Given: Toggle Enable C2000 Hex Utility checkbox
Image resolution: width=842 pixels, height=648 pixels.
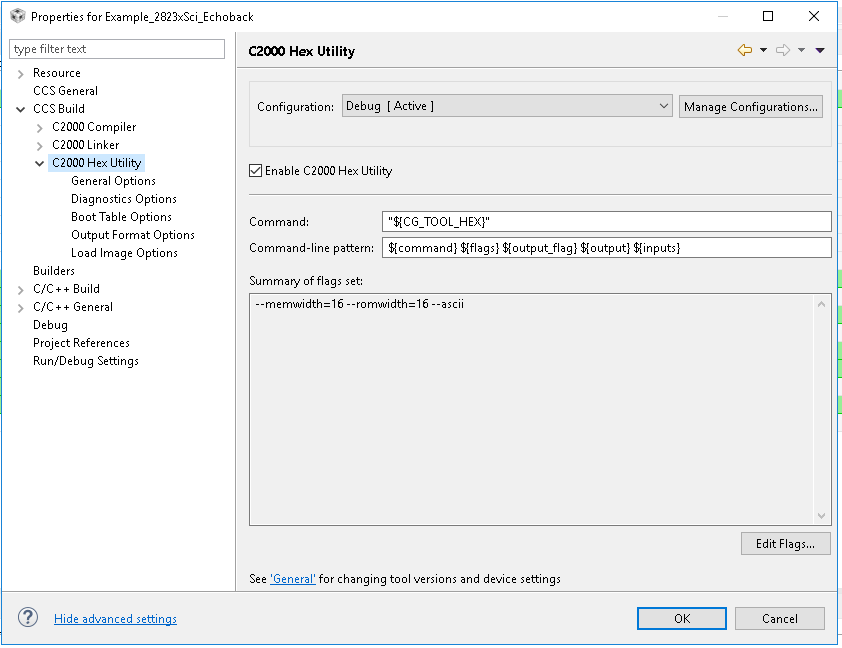Looking at the screenshot, I should (255, 171).
